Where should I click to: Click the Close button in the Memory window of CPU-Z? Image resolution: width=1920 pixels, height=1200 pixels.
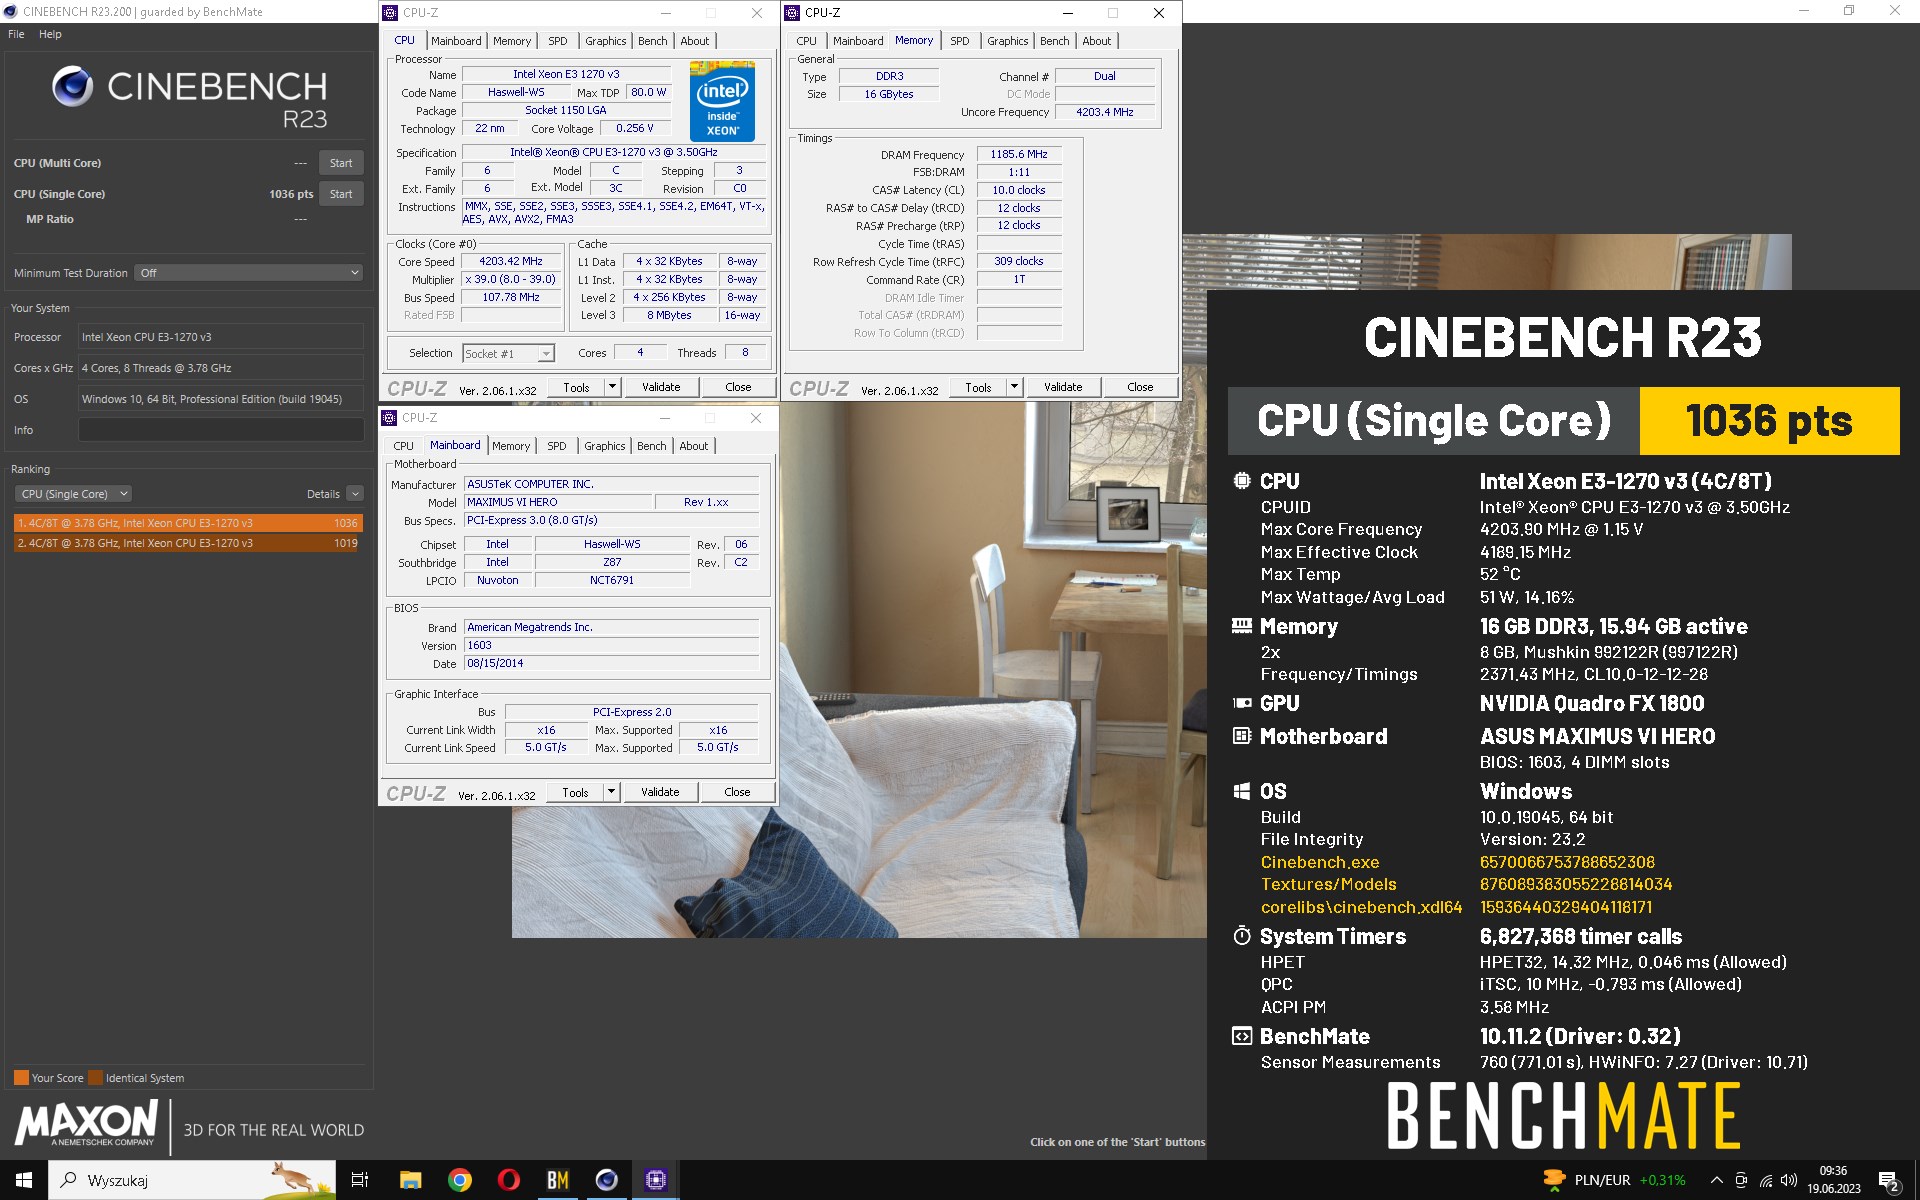pos(1140,387)
